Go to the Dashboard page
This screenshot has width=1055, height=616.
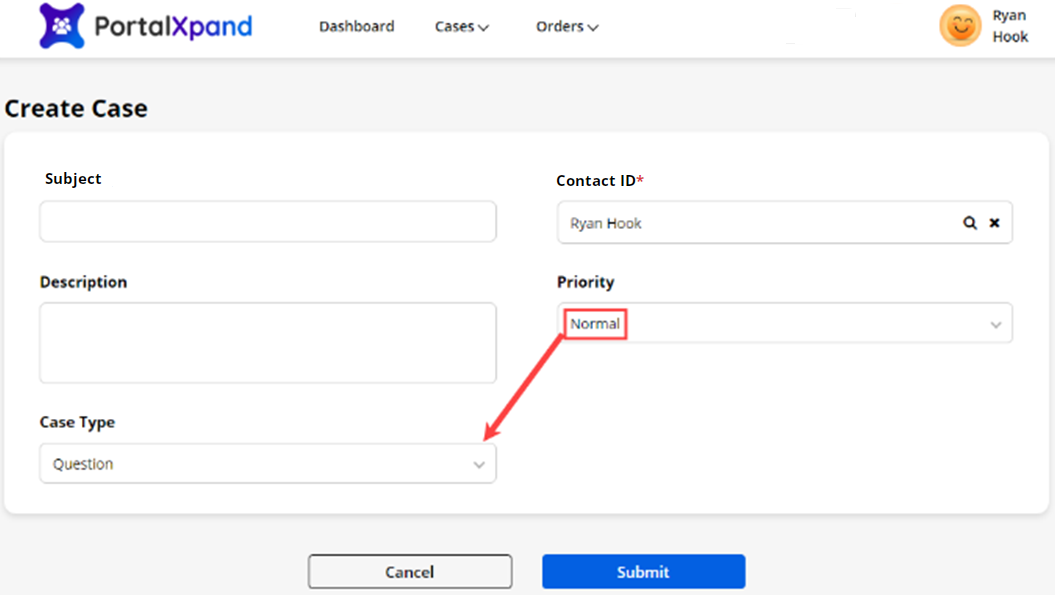coord(356,27)
